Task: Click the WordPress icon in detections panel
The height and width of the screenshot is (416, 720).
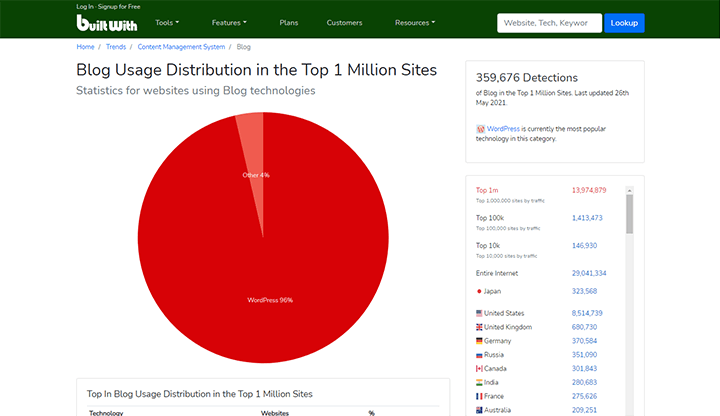Action: (481, 129)
